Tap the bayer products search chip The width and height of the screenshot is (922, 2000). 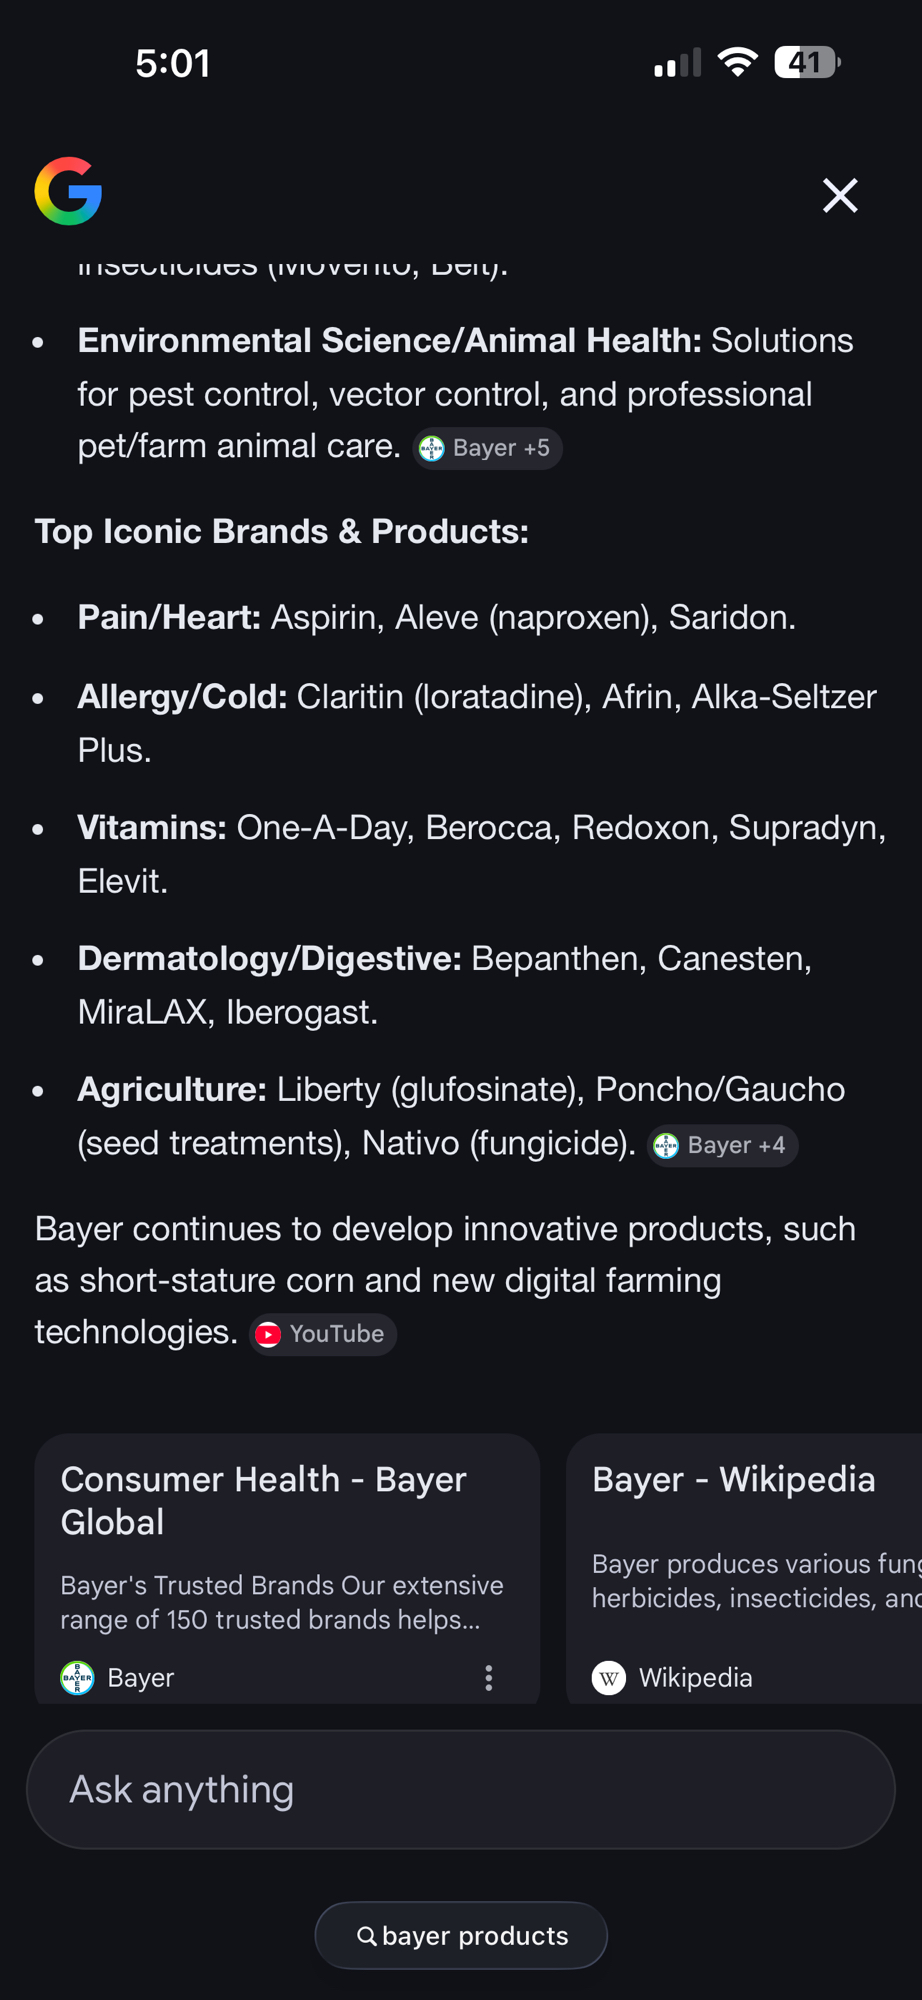462,1936
